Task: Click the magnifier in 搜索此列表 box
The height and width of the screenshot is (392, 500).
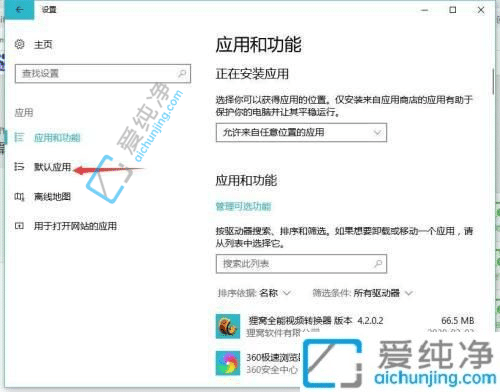Action: (x=378, y=264)
